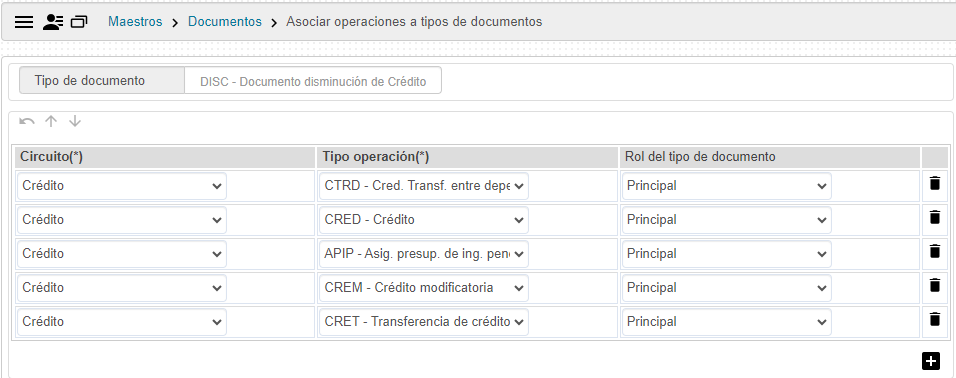Delete the APIP operation row
956x378 pixels.
[935, 252]
